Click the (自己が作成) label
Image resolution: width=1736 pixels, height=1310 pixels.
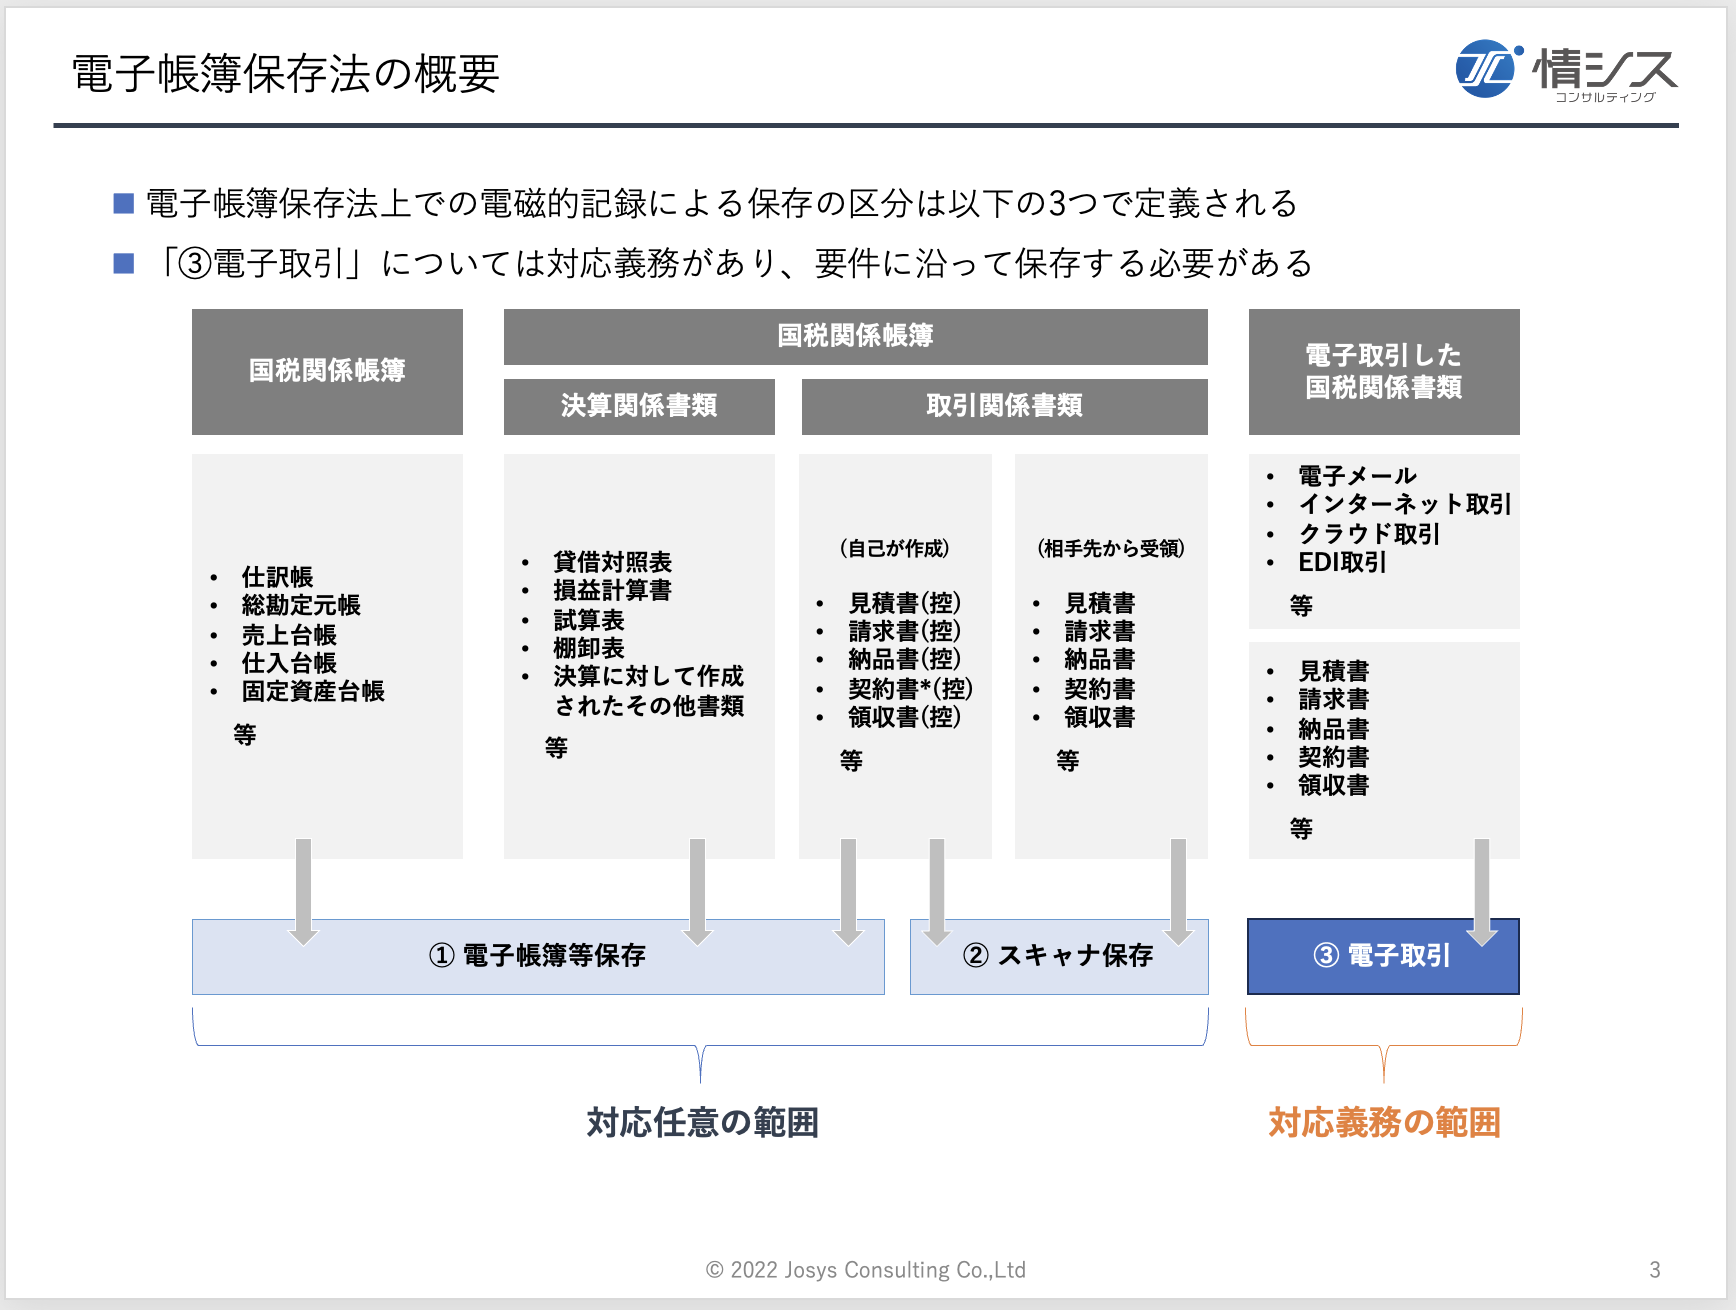click(895, 548)
